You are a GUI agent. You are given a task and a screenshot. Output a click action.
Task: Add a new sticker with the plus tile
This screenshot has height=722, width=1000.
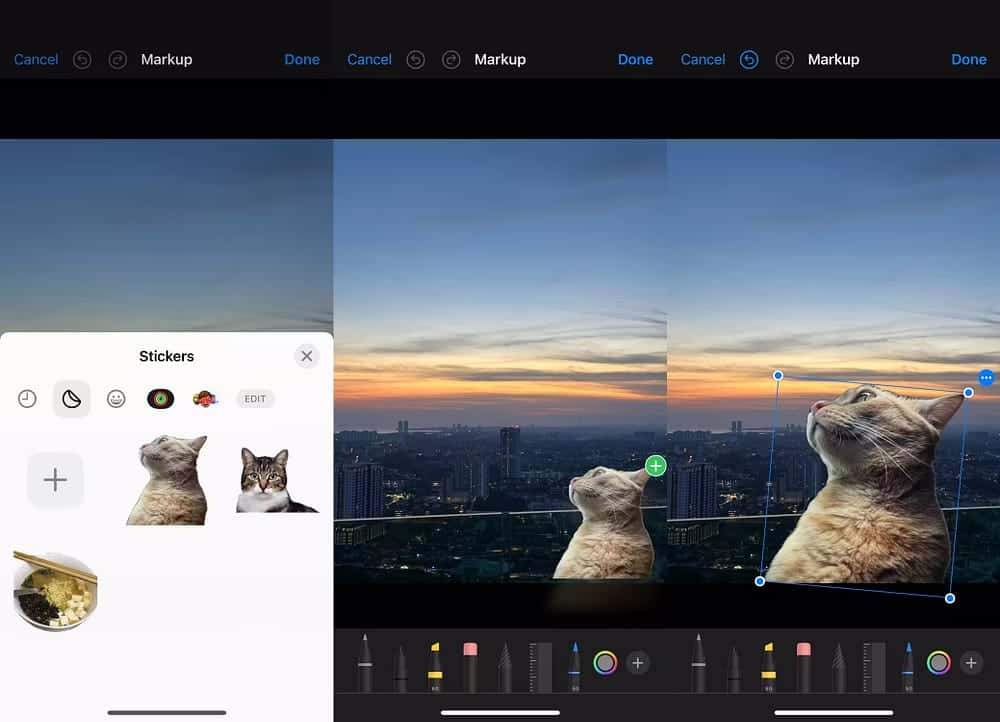tap(55, 480)
